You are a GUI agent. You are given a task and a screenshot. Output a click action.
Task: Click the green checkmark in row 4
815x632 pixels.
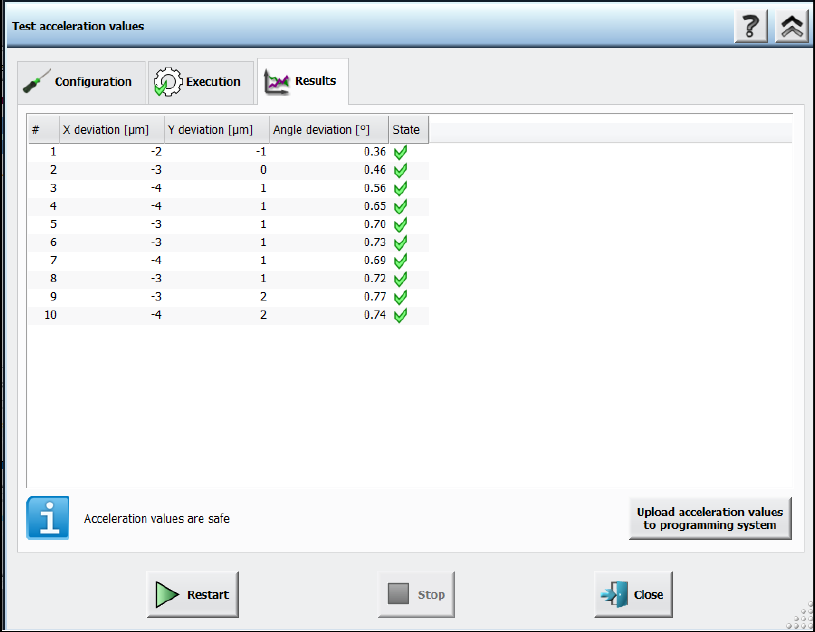400,207
